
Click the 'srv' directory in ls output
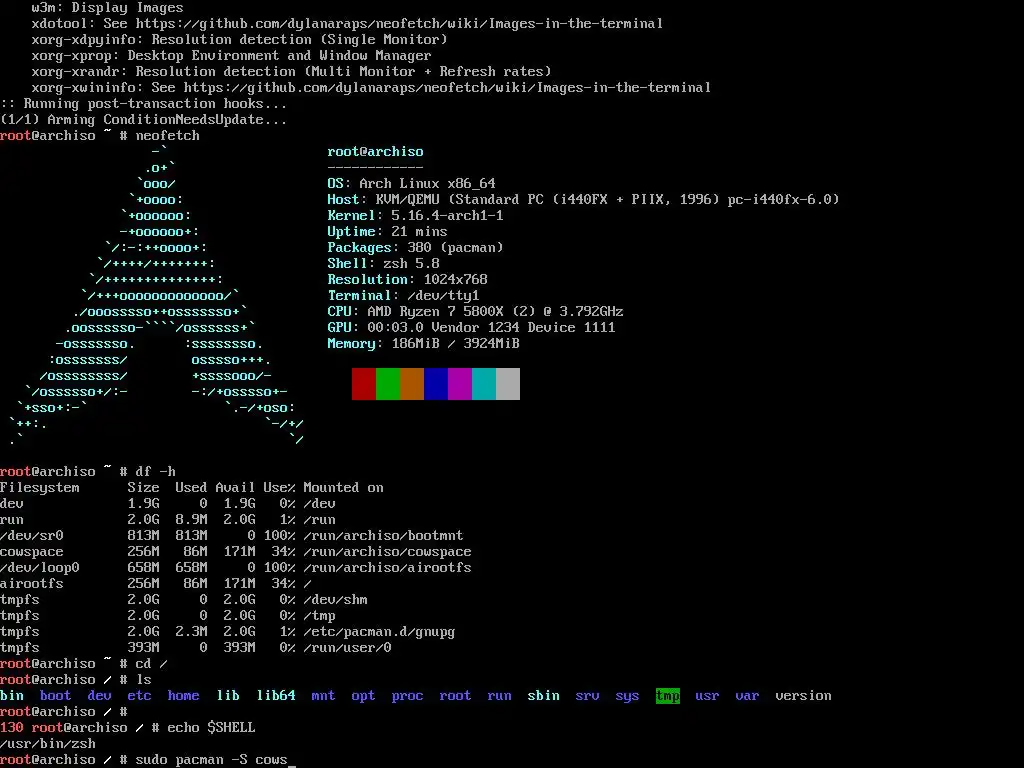(x=588, y=696)
